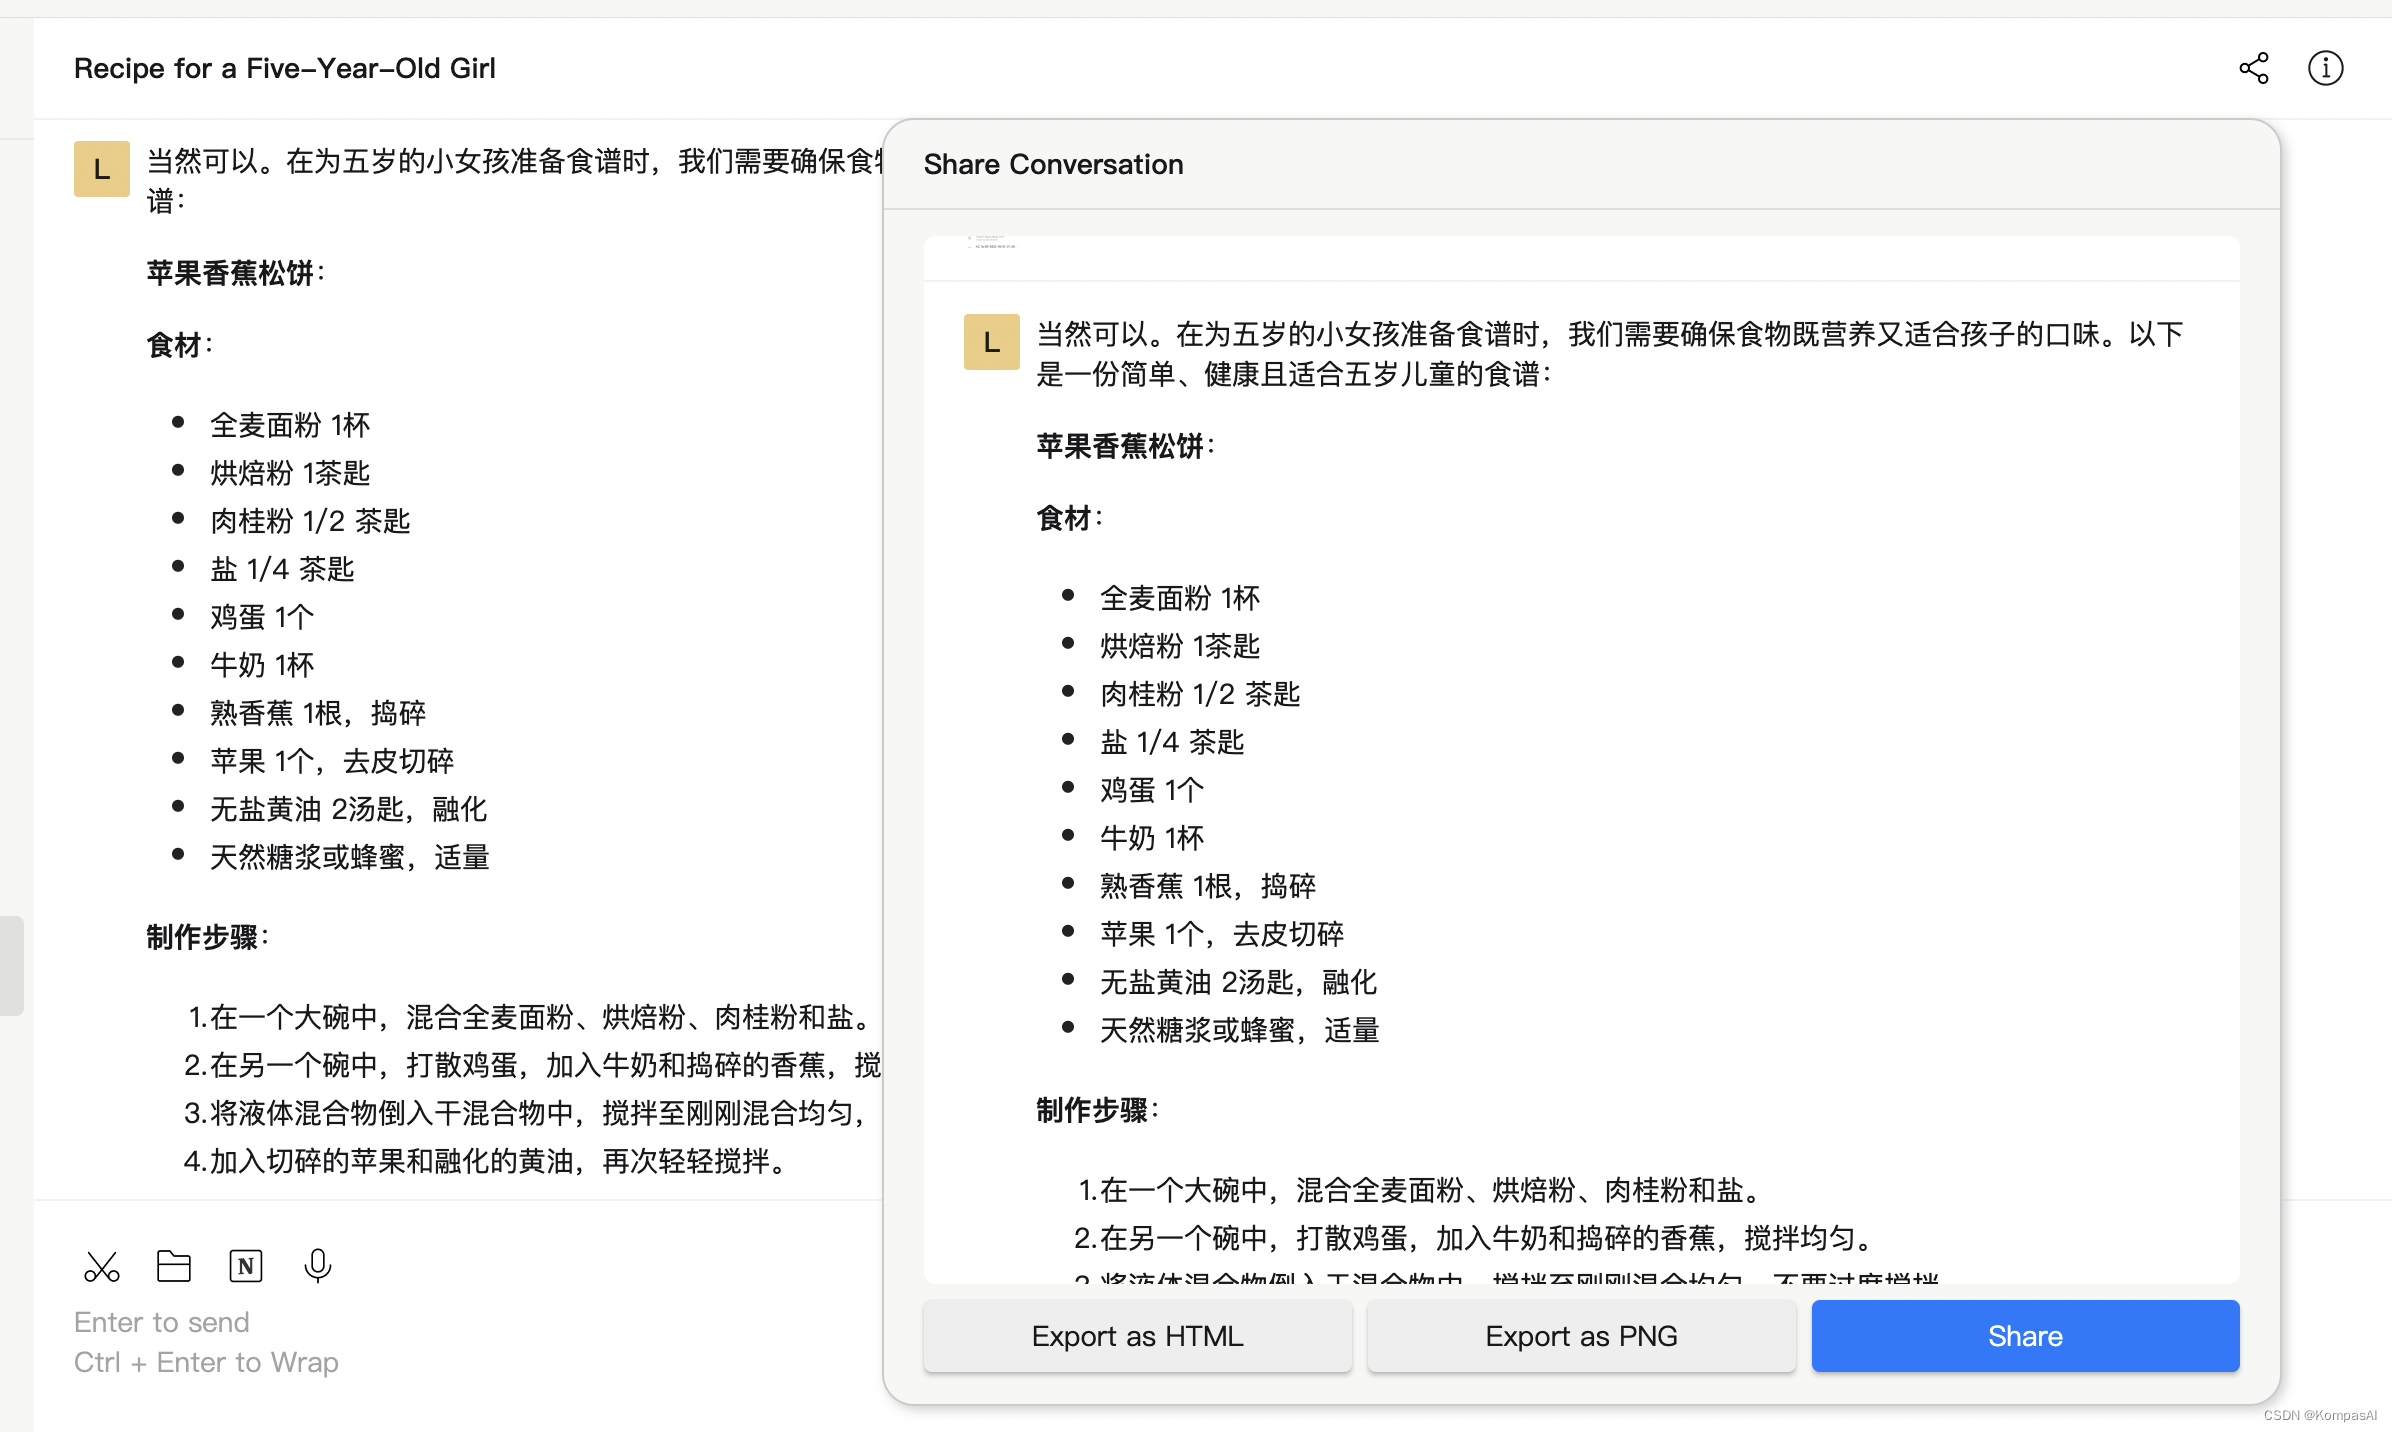Click share preview item 熟香蕉 1根，捣碎
The width and height of the screenshot is (2392, 1432).
(1208, 886)
